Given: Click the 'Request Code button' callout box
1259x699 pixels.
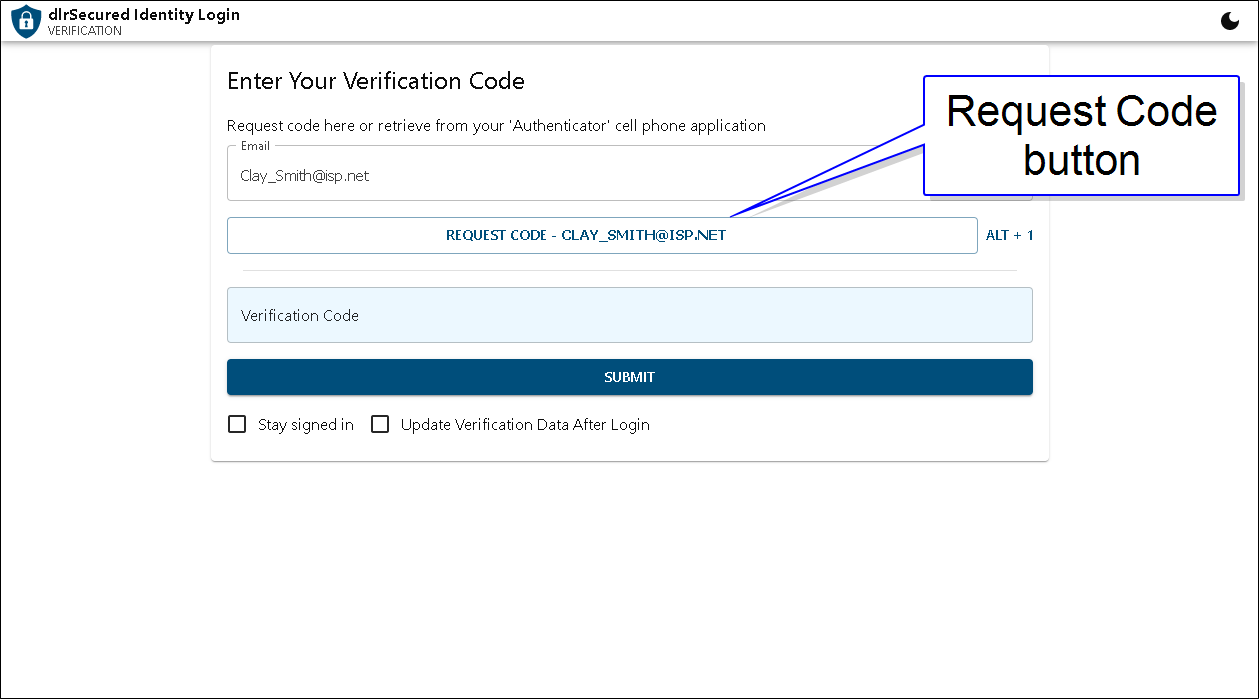Looking at the screenshot, I should coord(1080,135).
